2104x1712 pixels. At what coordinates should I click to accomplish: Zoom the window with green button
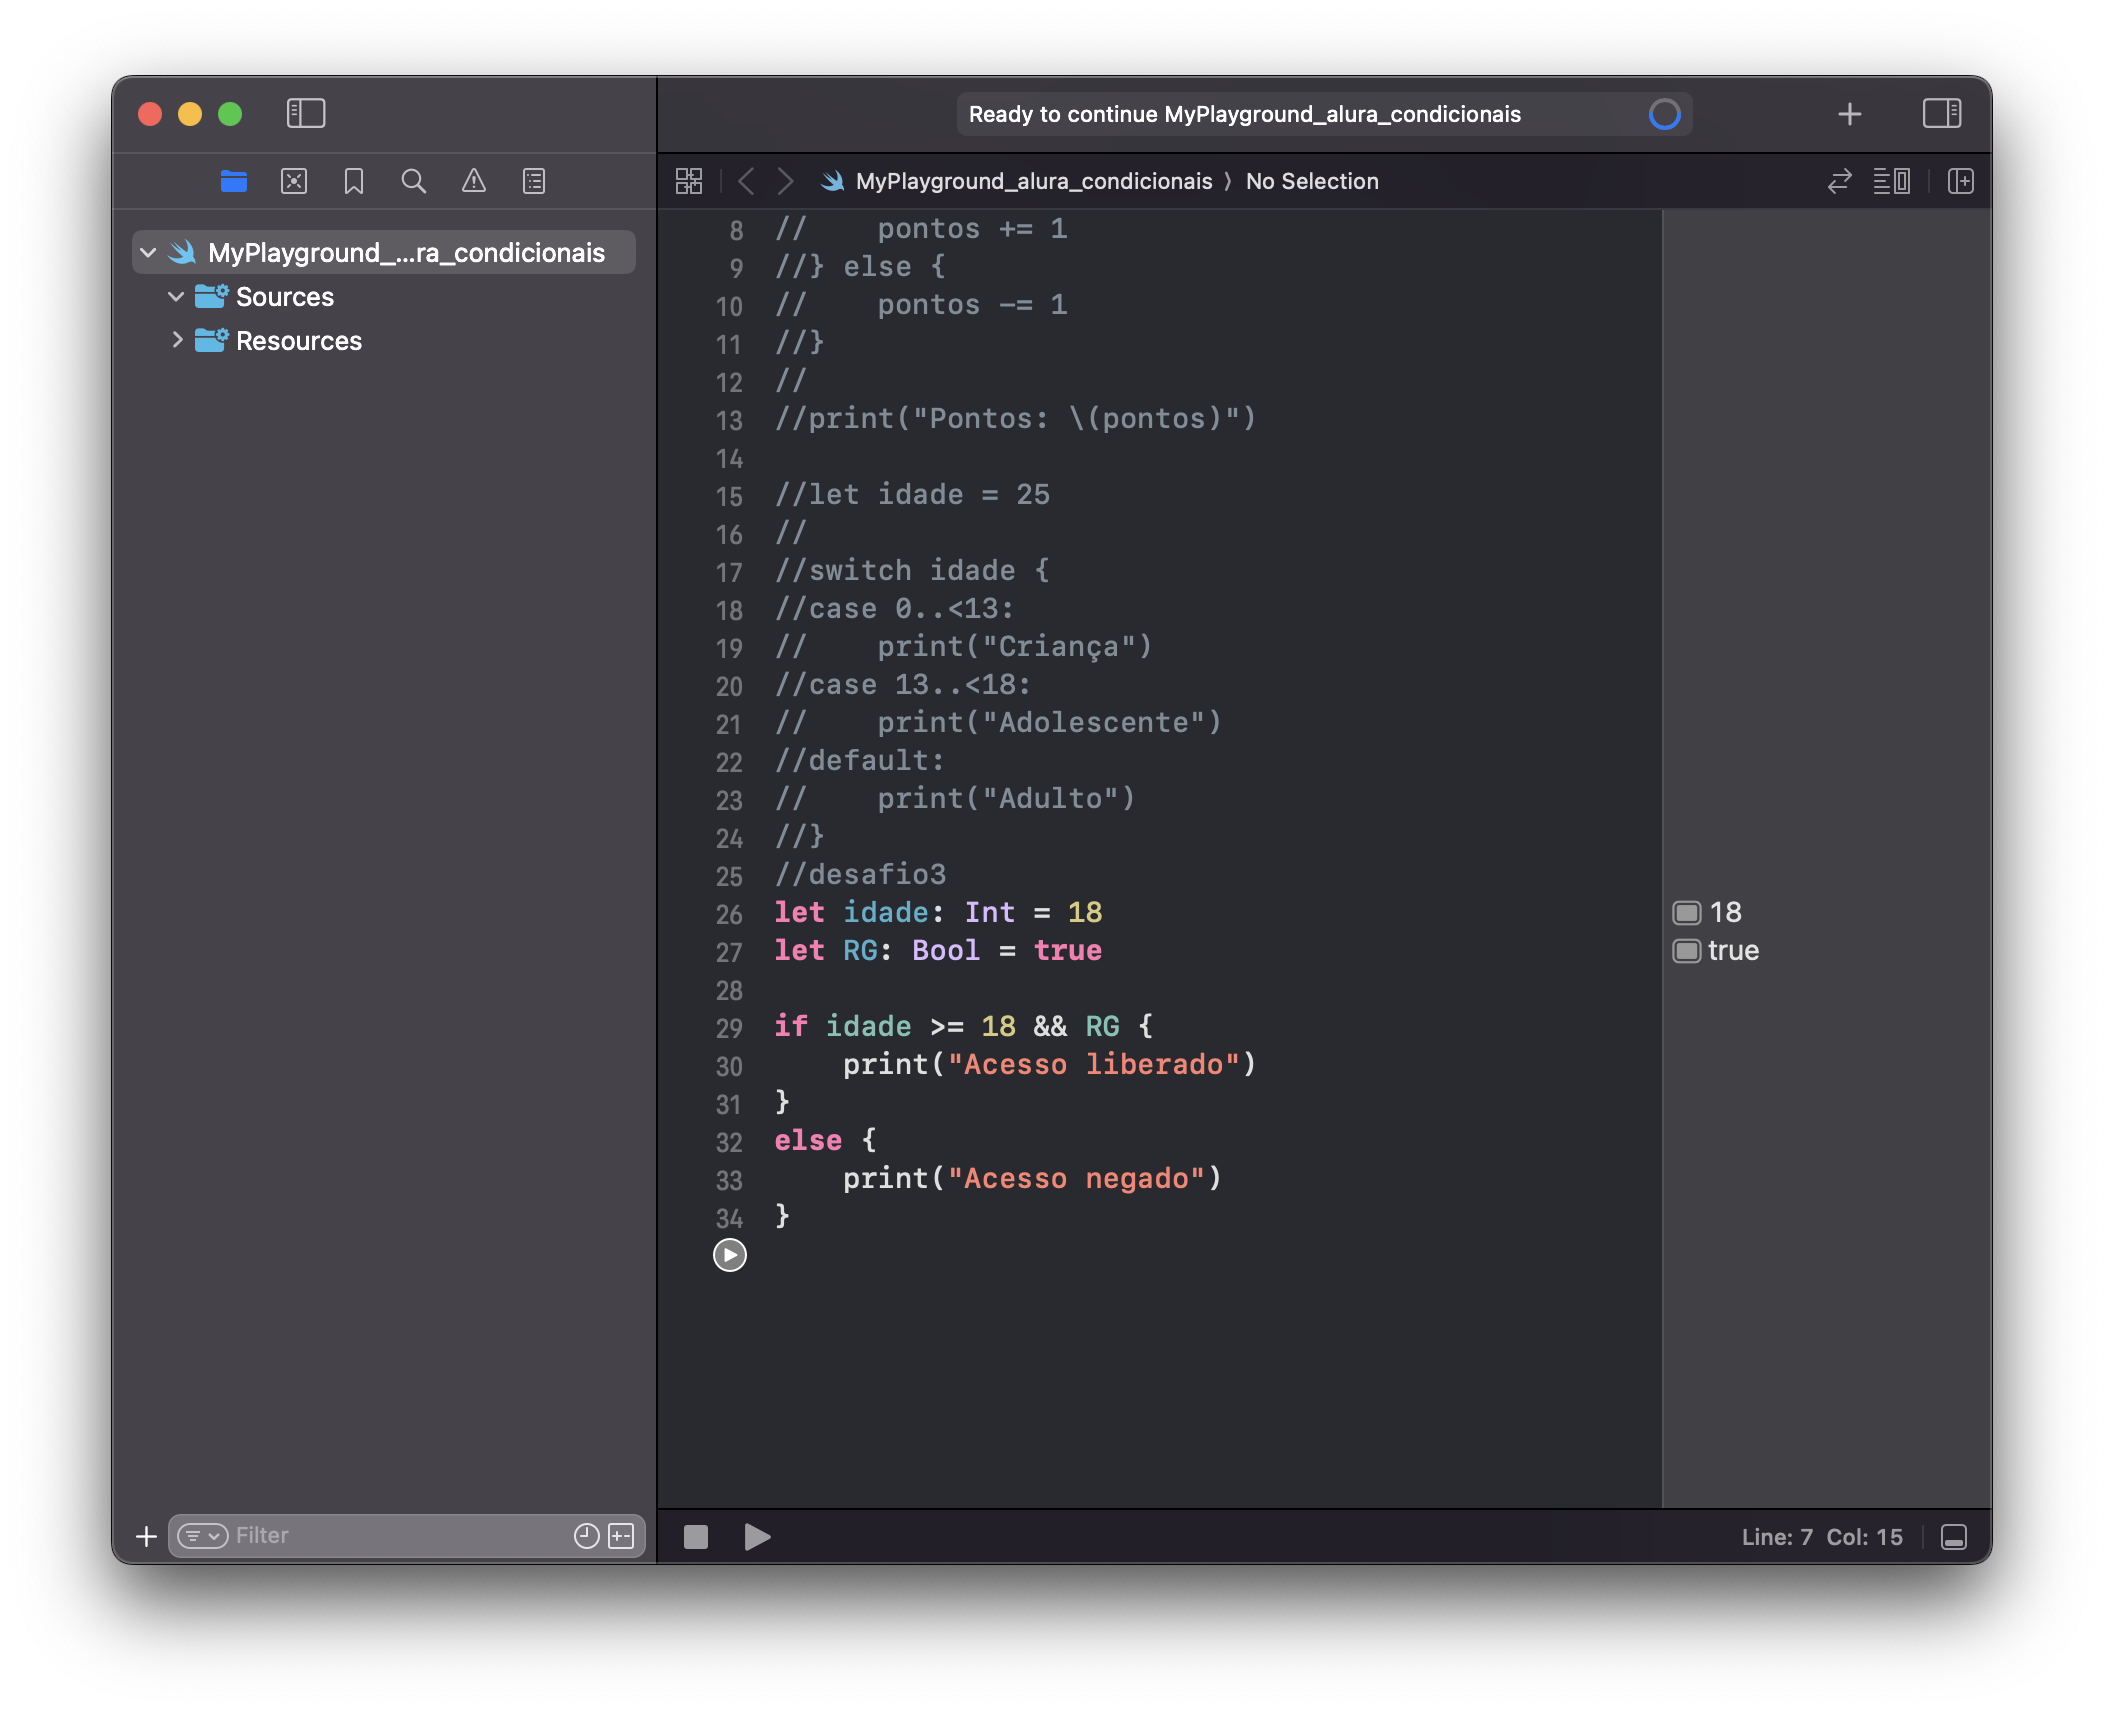[230, 114]
